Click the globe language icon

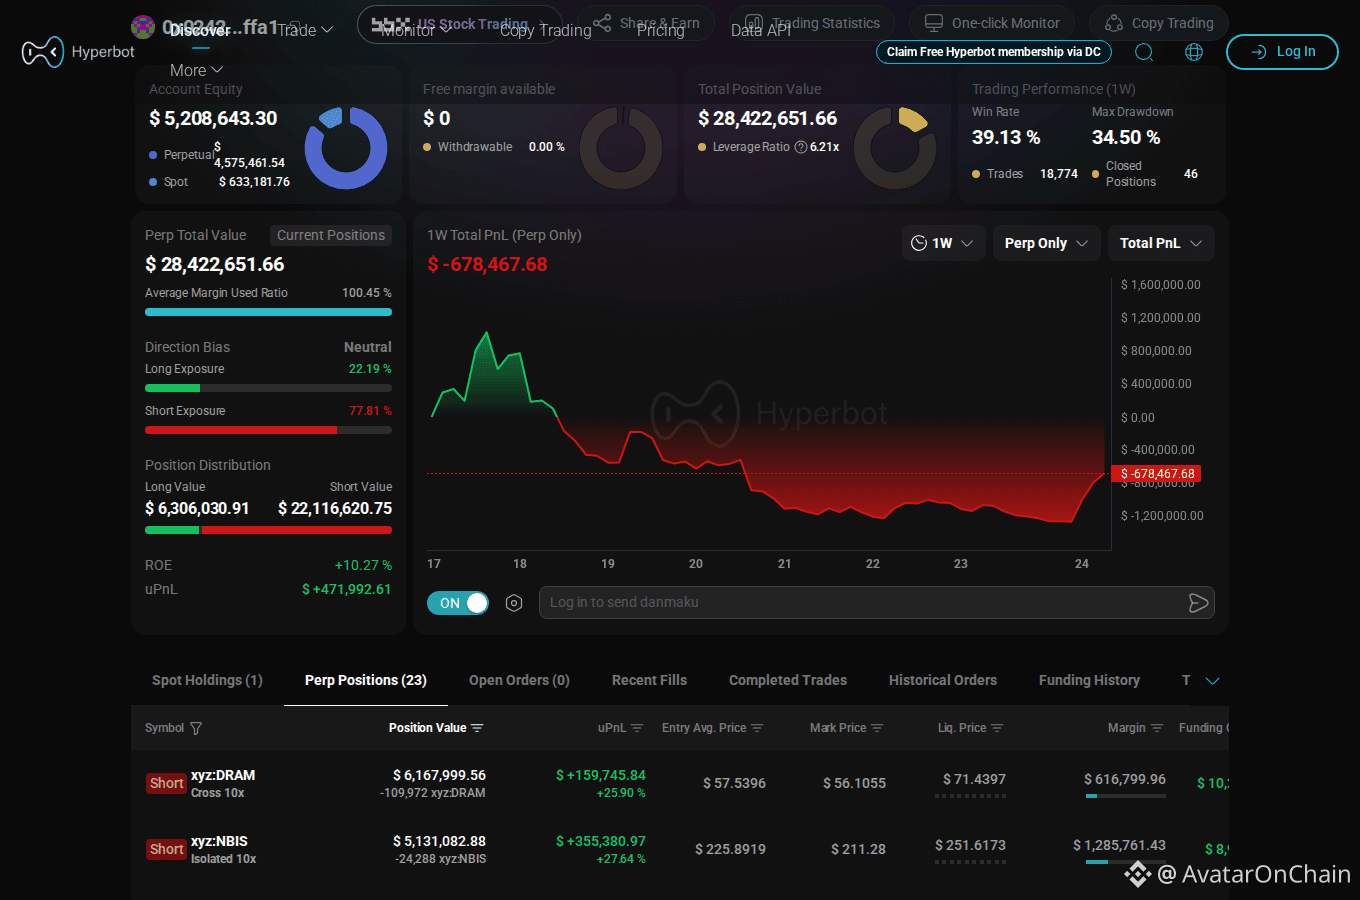(x=1194, y=52)
